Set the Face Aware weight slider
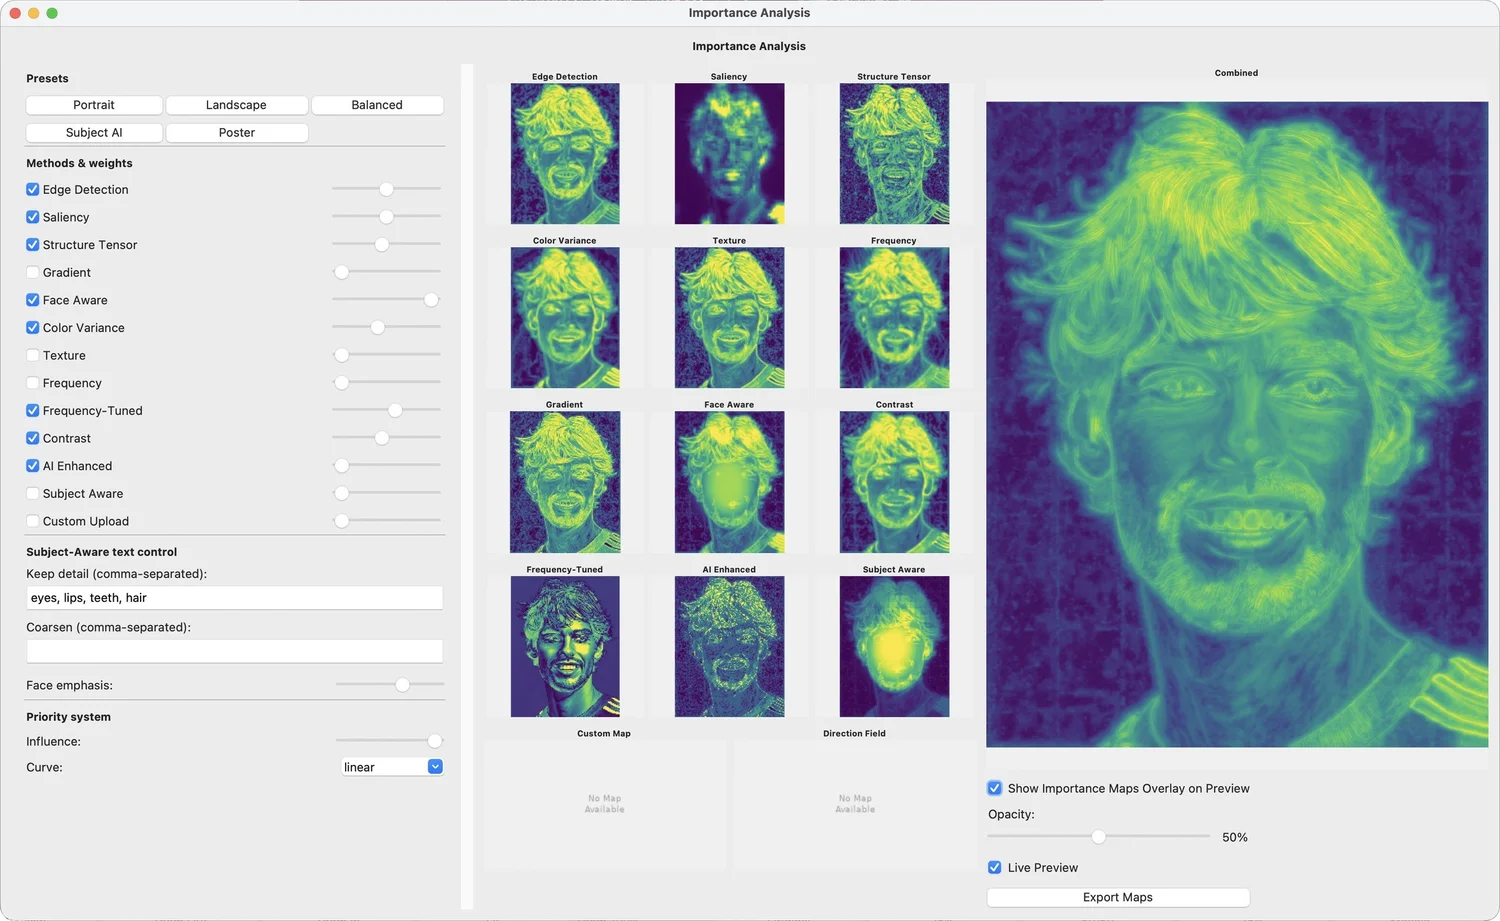 386,300
